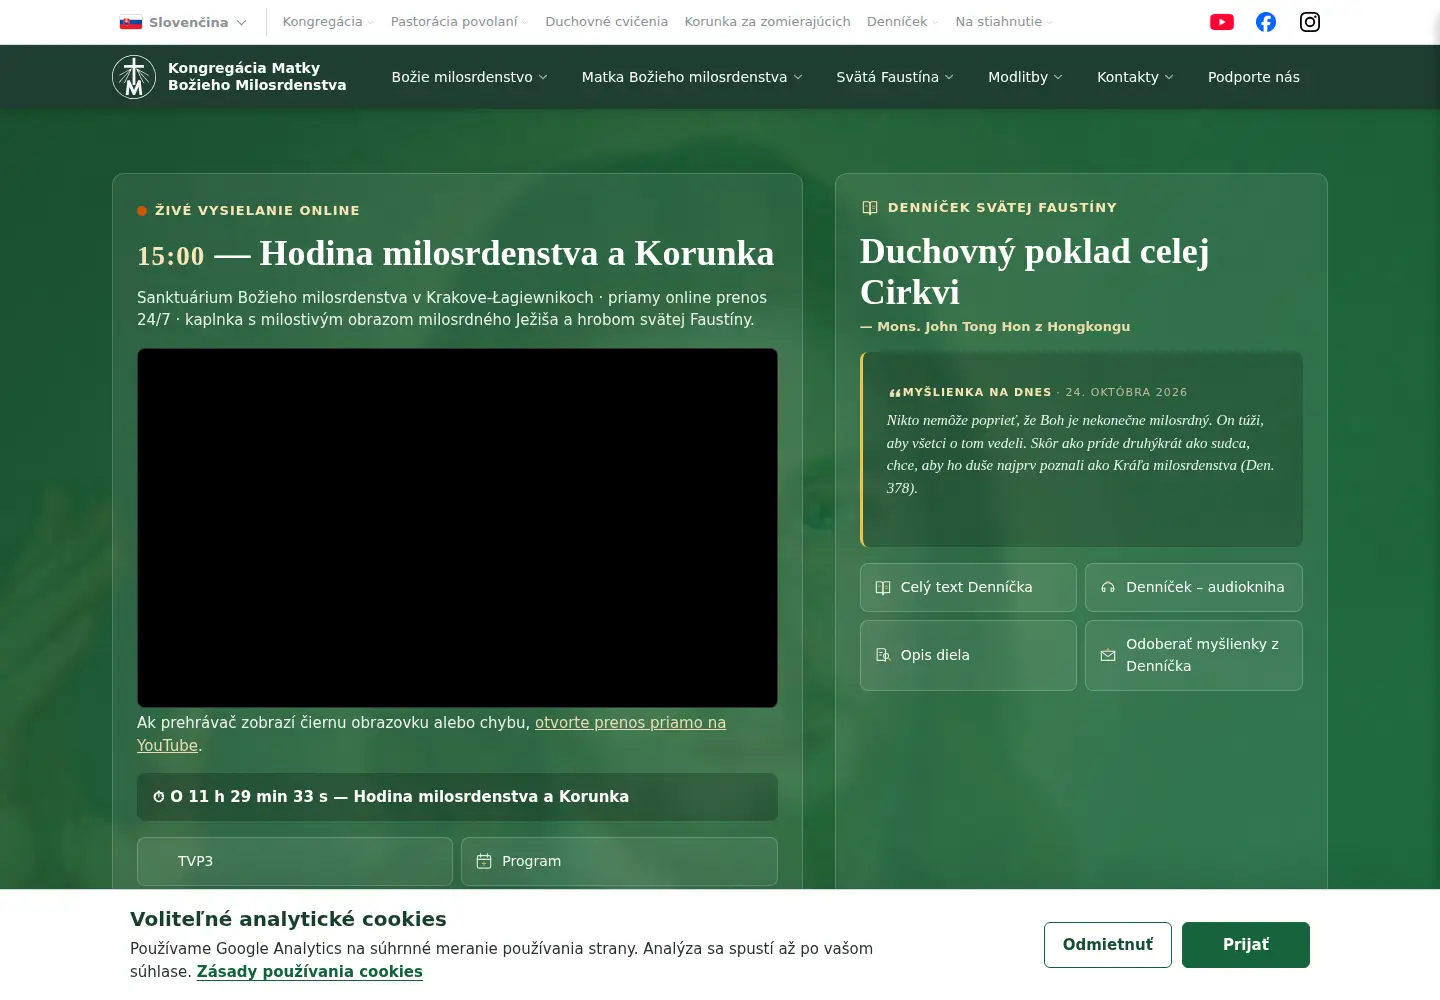Click headphones icon in Denníček audiokniha
The width and height of the screenshot is (1440, 1000).
coord(1108,588)
